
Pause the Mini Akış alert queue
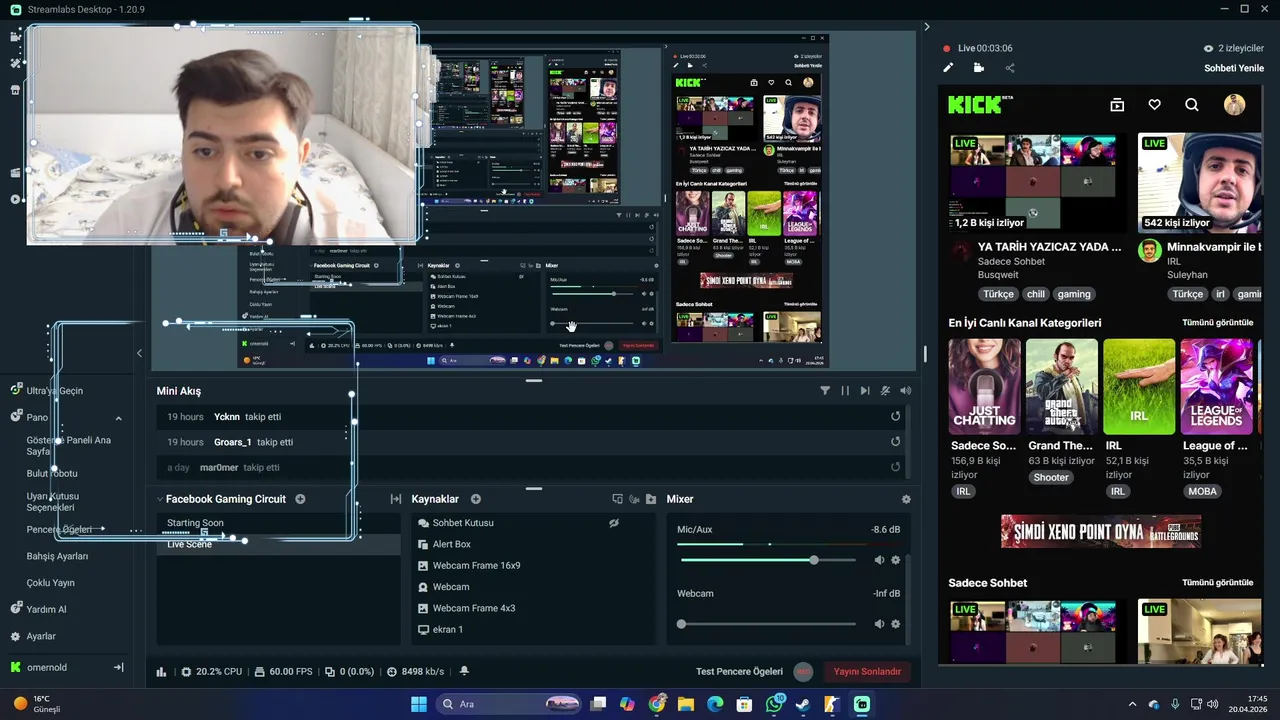pyautogui.click(x=845, y=391)
